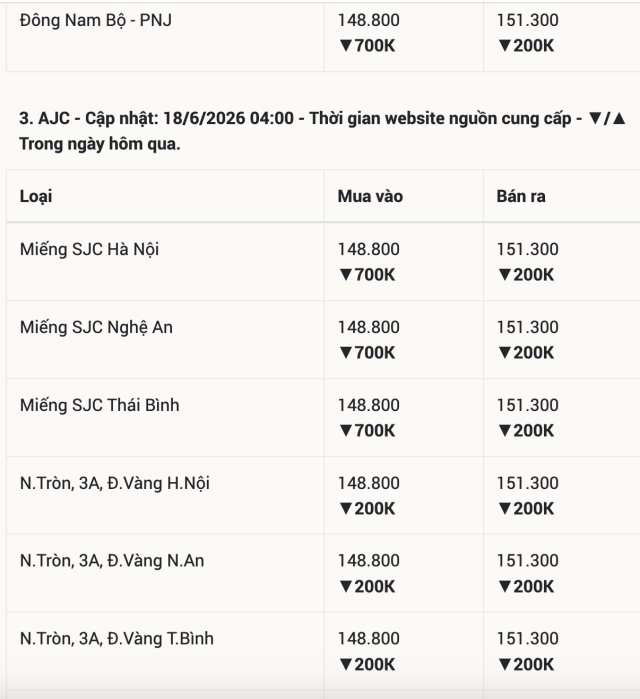Click the Mua vào column header
Screen dimensions: 640x699
[x=370, y=196]
